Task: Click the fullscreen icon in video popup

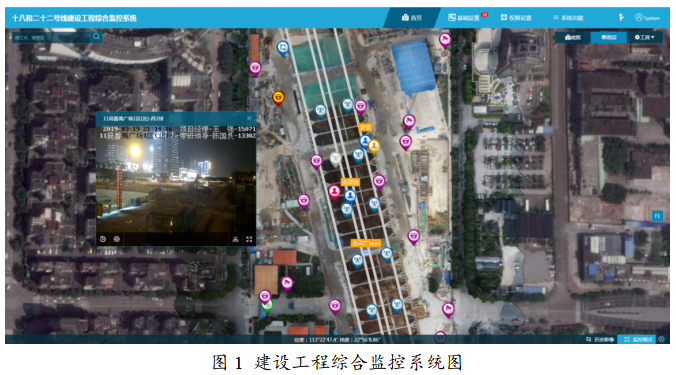Action: point(249,239)
